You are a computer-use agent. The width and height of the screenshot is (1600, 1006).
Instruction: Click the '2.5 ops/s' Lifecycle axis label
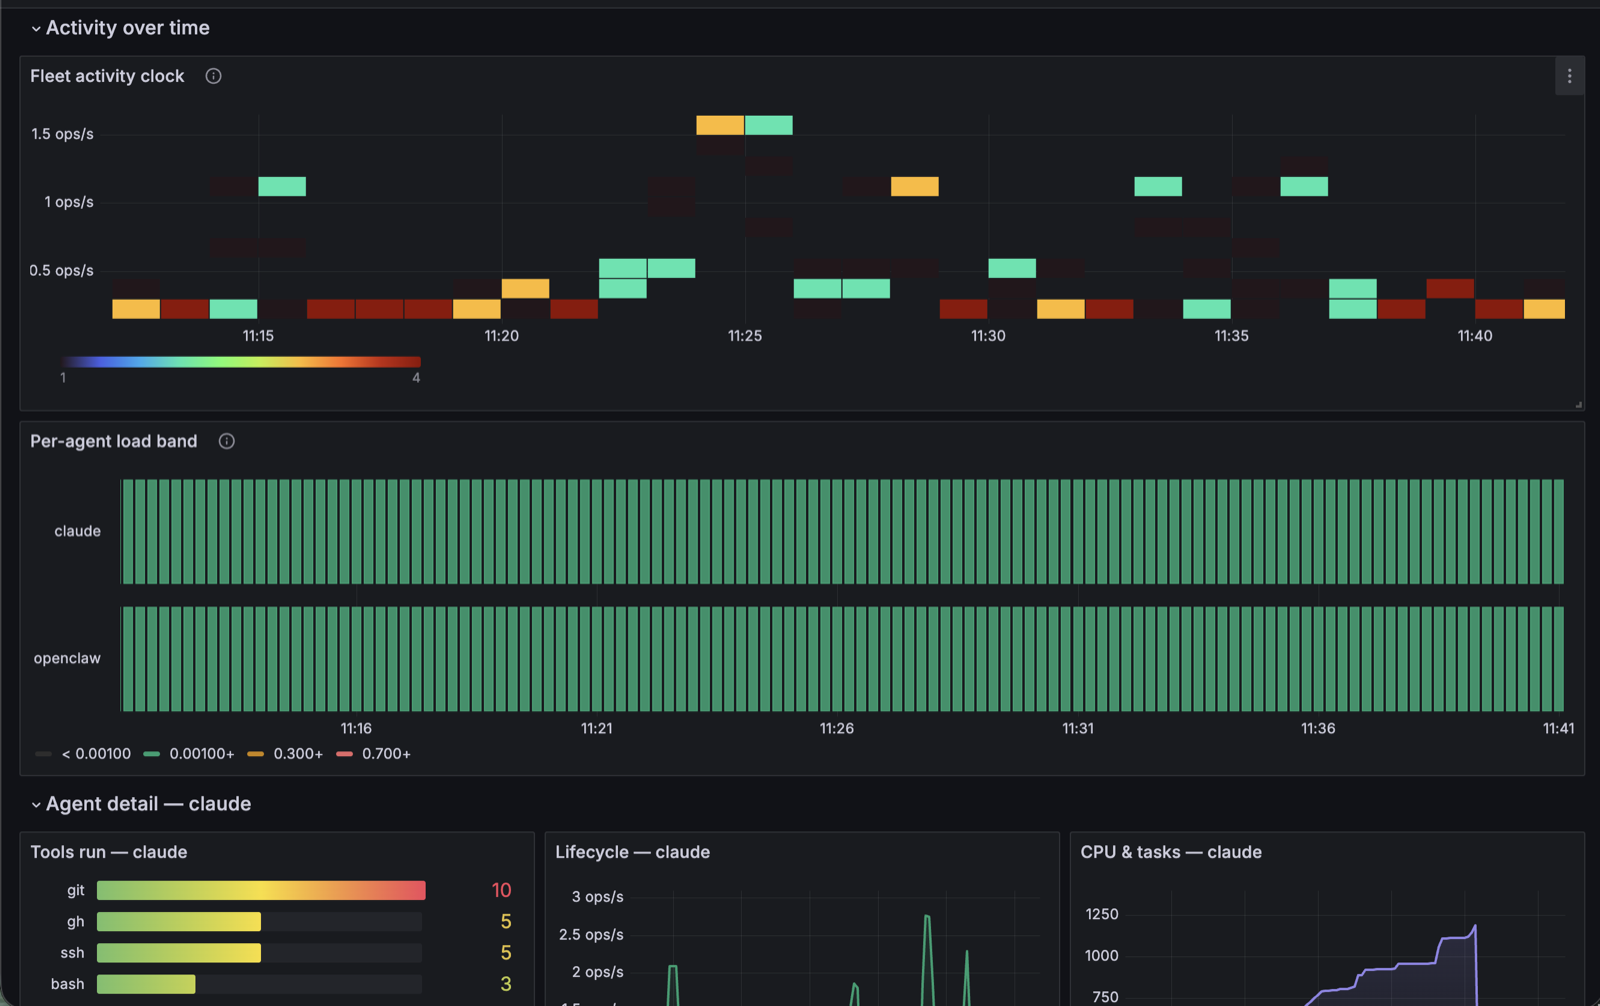[591, 935]
